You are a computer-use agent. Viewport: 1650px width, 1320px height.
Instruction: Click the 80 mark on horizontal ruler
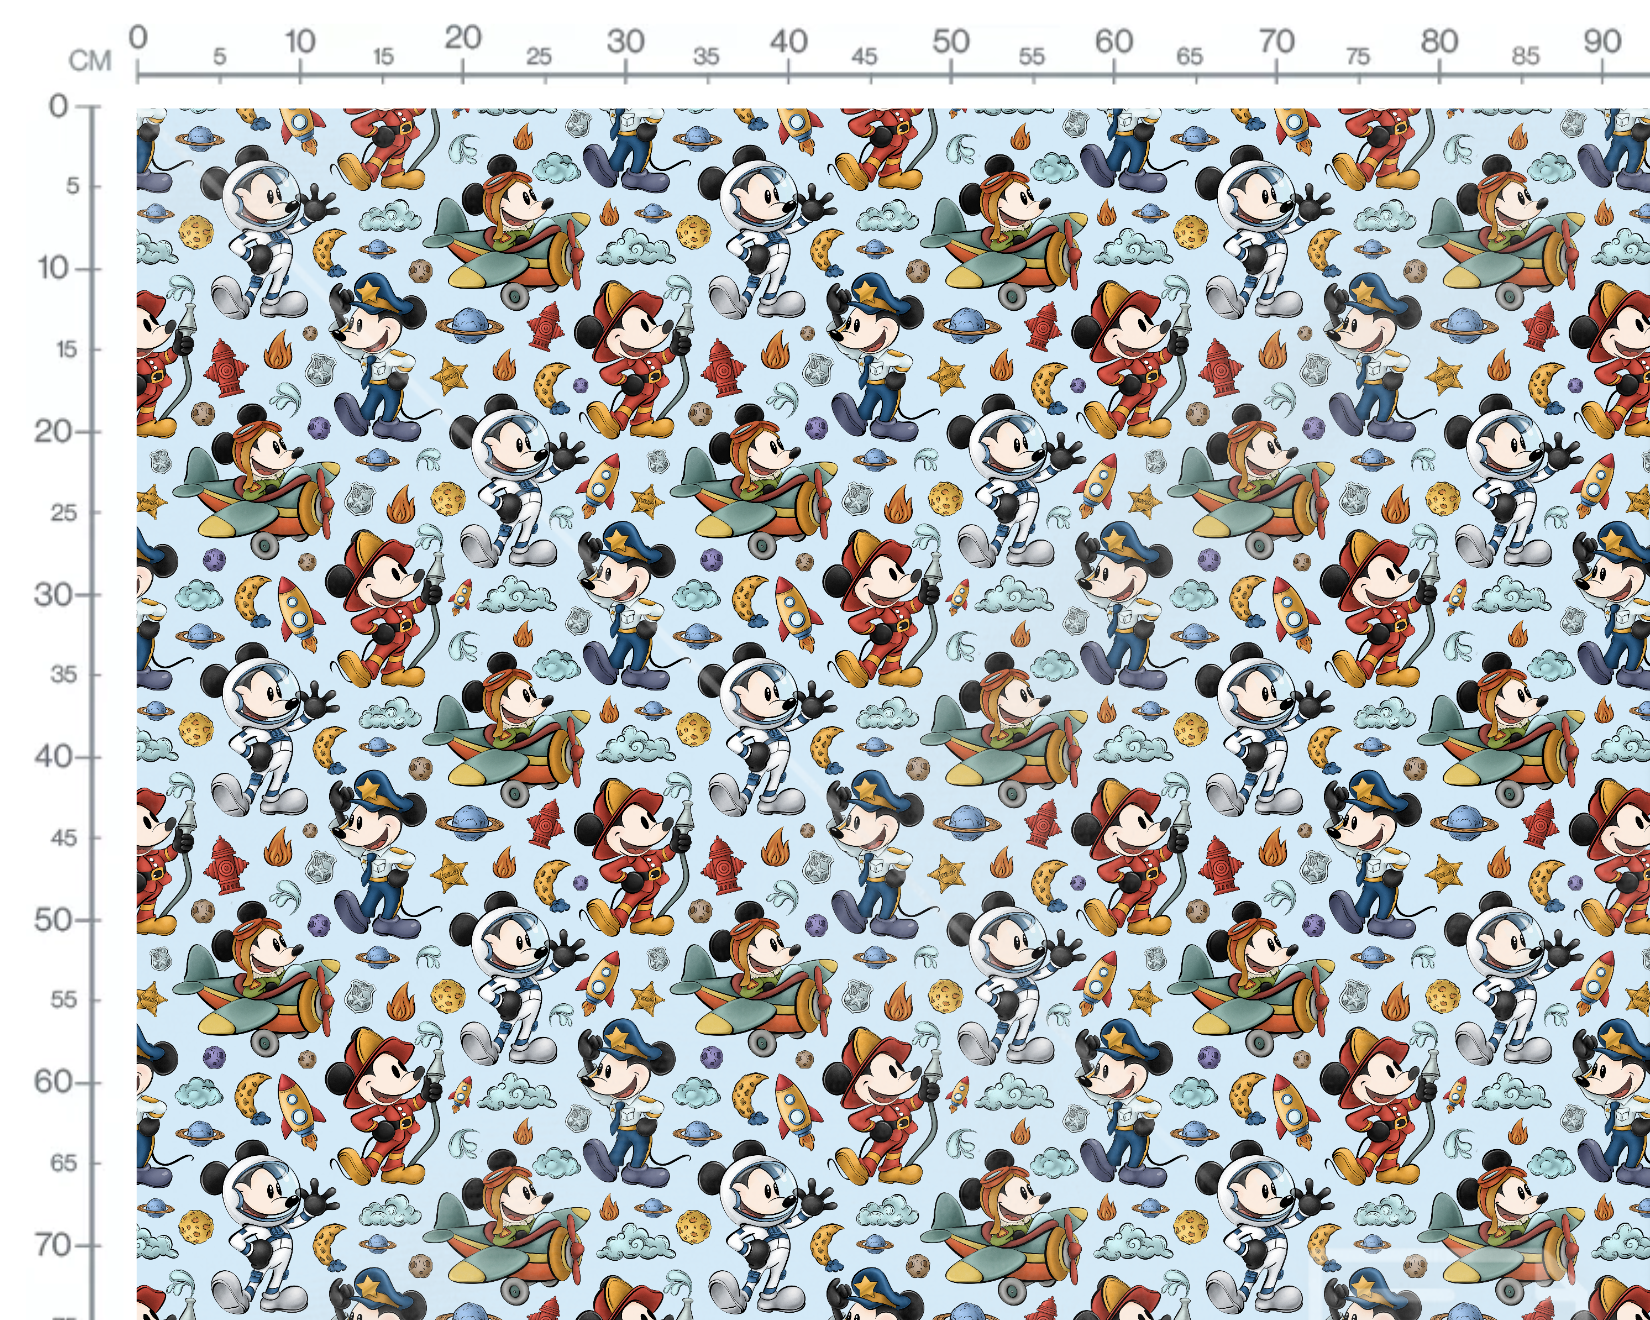click(x=1439, y=41)
